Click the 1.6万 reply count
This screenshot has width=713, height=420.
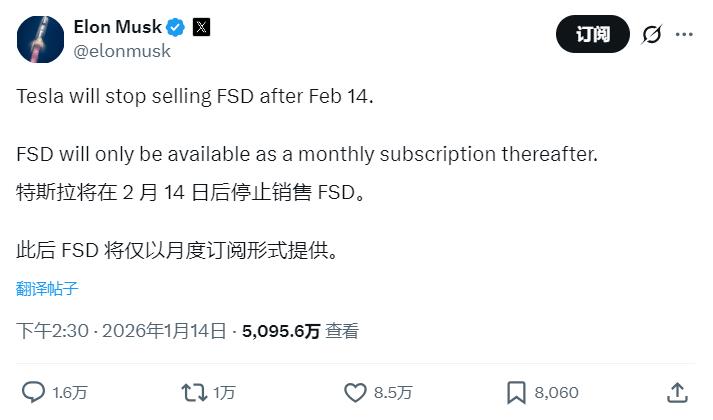coord(69,393)
